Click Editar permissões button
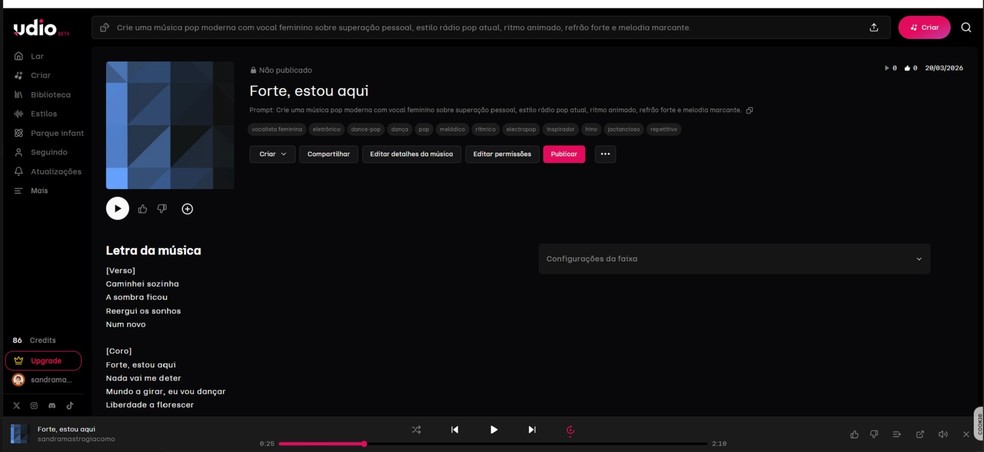This screenshot has width=984, height=452. pyautogui.click(x=502, y=154)
